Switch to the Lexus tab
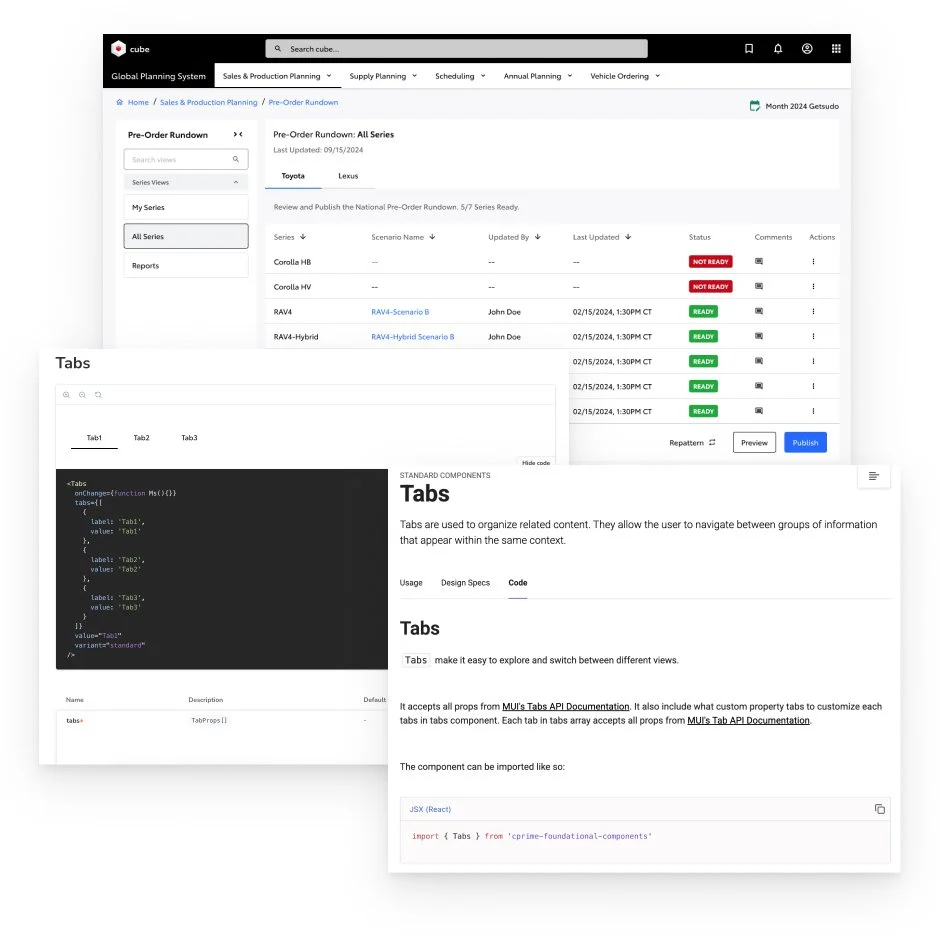The height and width of the screenshot is (940, 940). (x=348, y=176)
